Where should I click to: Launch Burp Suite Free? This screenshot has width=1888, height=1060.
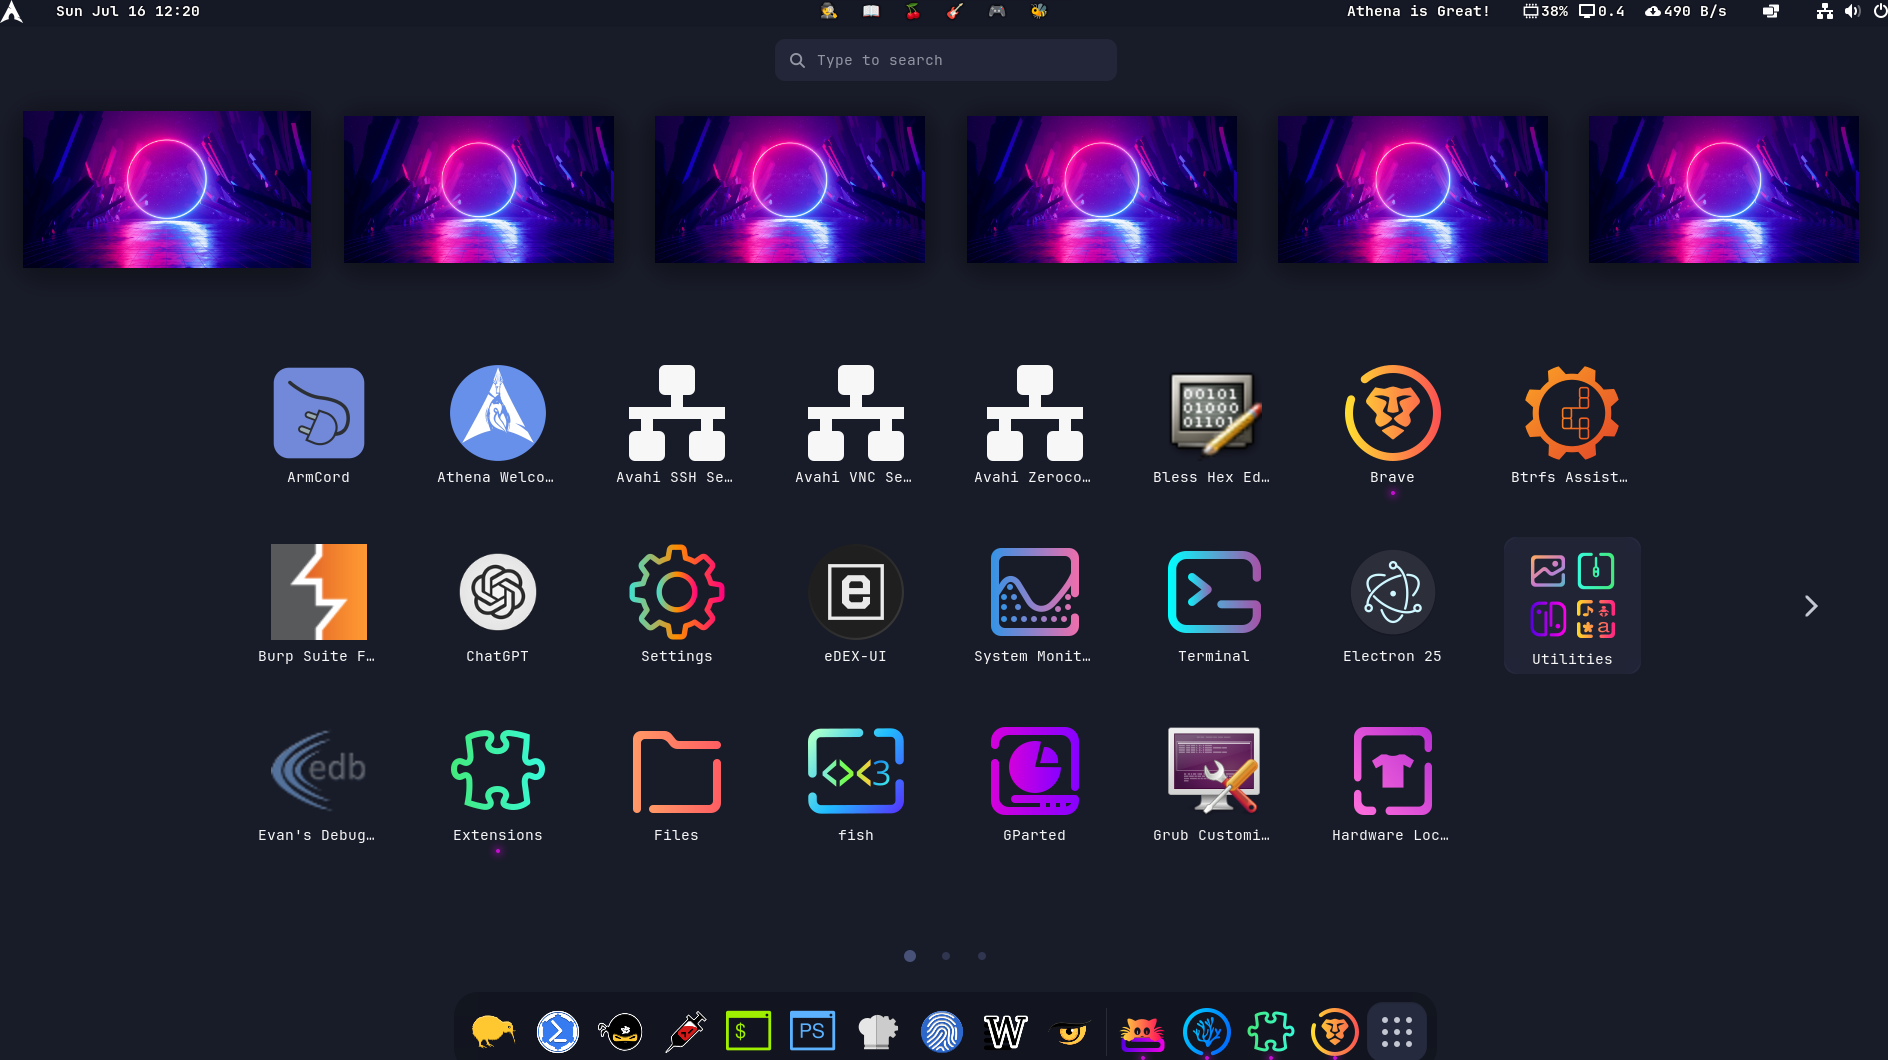[x=318, y=592]
